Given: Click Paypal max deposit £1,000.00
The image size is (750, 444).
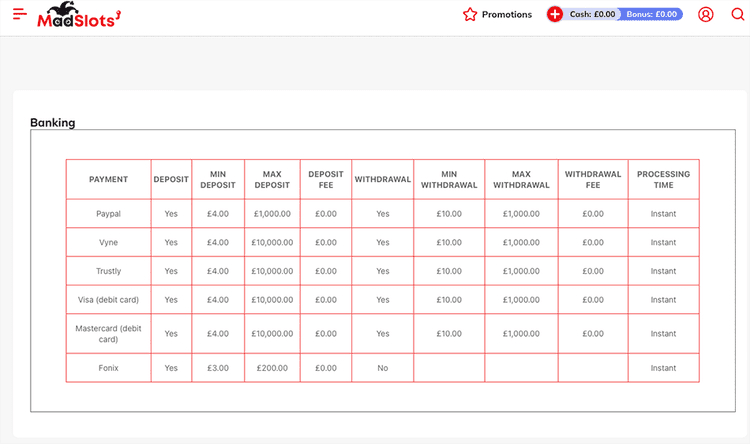Looking at the screenshot, I should (x=272, y=214).
